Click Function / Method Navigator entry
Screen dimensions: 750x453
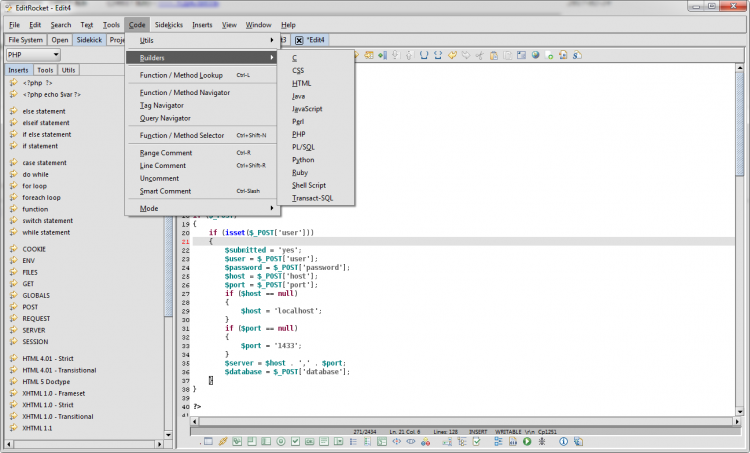(x=185, y=92)
